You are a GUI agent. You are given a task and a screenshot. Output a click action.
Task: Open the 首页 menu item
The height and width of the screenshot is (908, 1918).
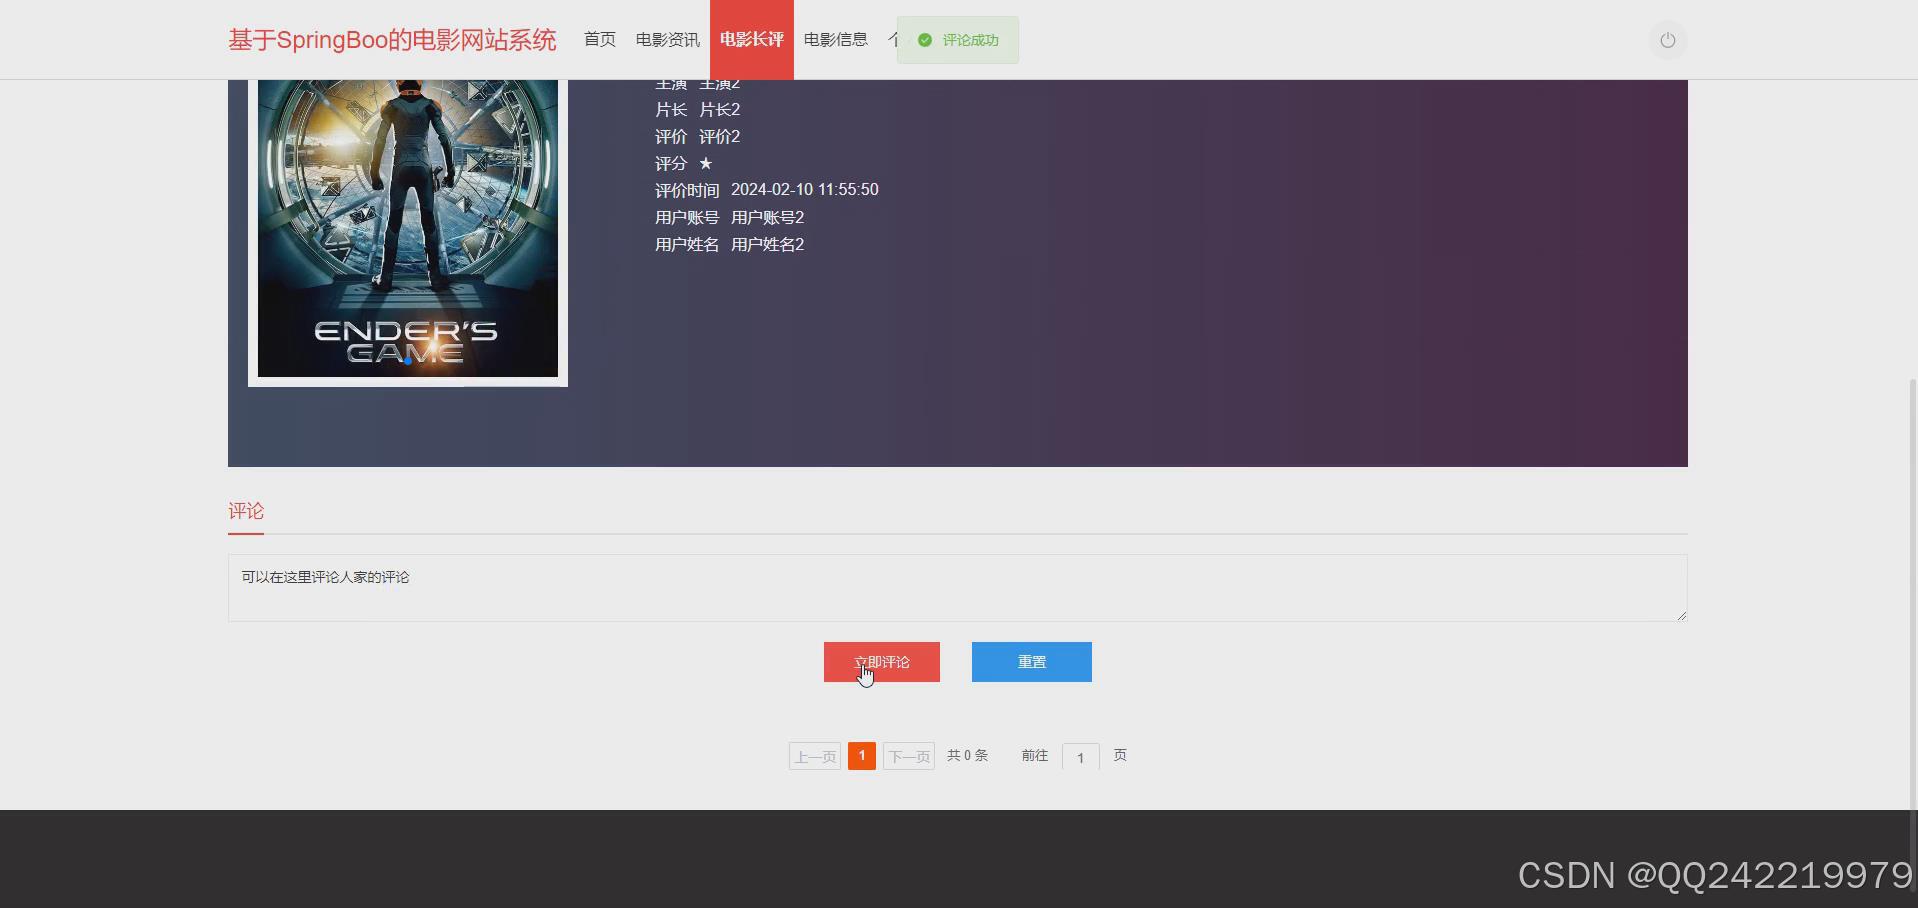598,39
